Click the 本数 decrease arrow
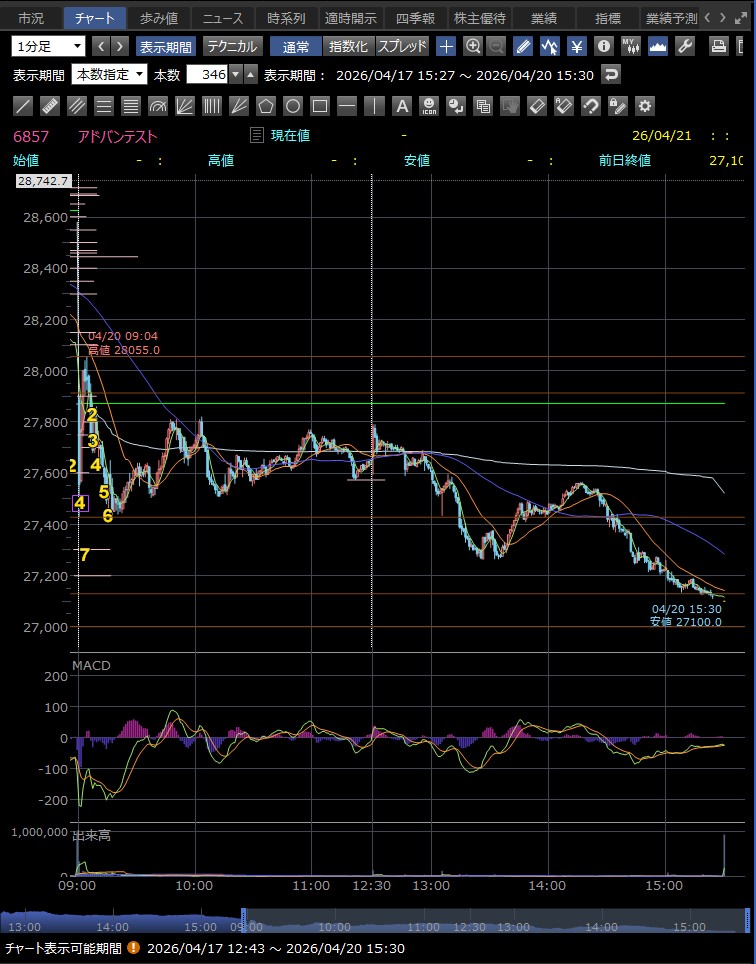Image resolution: width=756 pixels, height=964 pixels. pyautogui.click(x=235, y=74)
